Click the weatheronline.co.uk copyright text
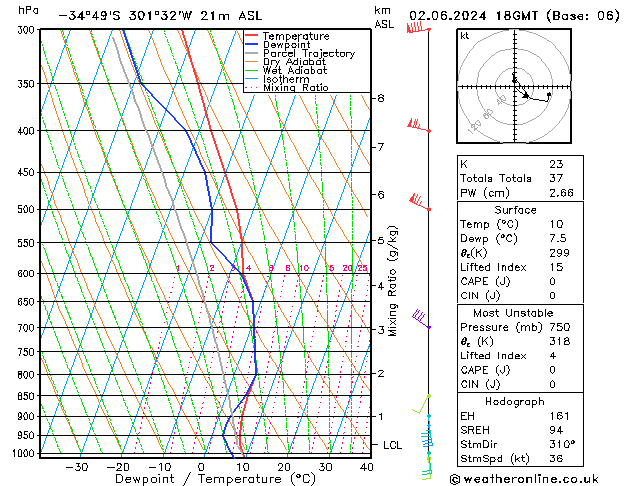The height and width of the screenshot is (486, 629). [x=524, y=479]
